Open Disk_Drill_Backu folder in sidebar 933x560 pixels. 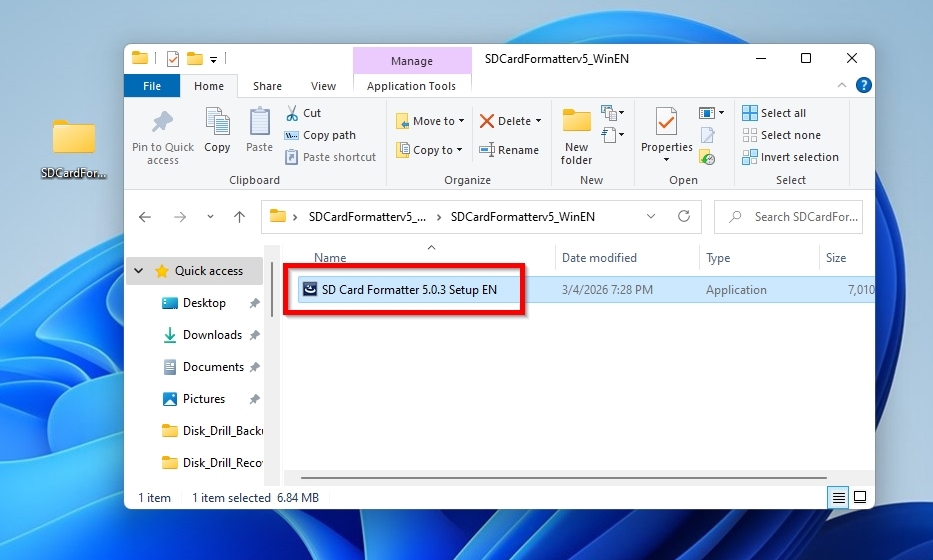(x=212, y=431)
